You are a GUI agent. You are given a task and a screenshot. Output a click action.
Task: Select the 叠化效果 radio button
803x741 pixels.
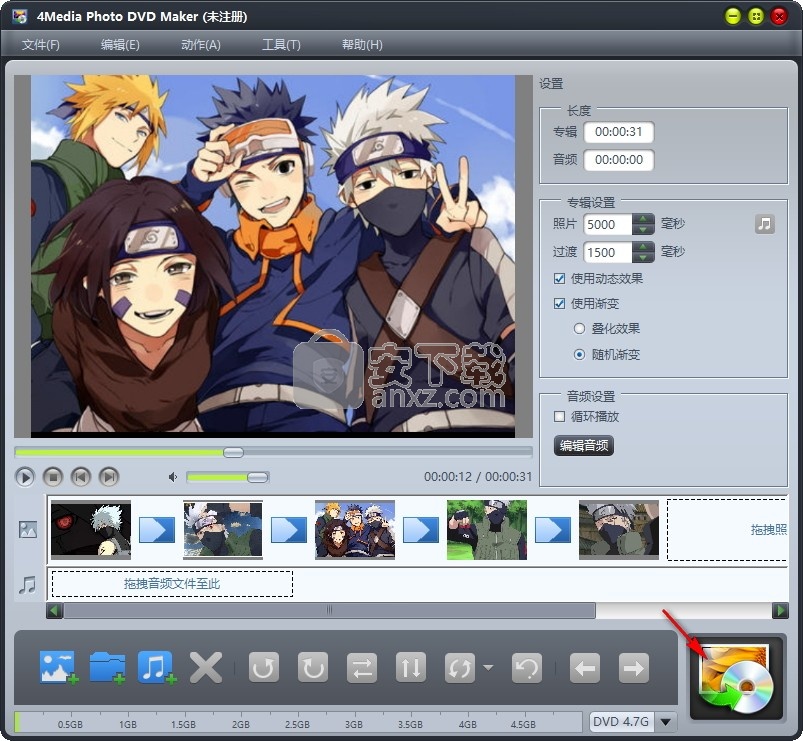[x=579, y=329]
